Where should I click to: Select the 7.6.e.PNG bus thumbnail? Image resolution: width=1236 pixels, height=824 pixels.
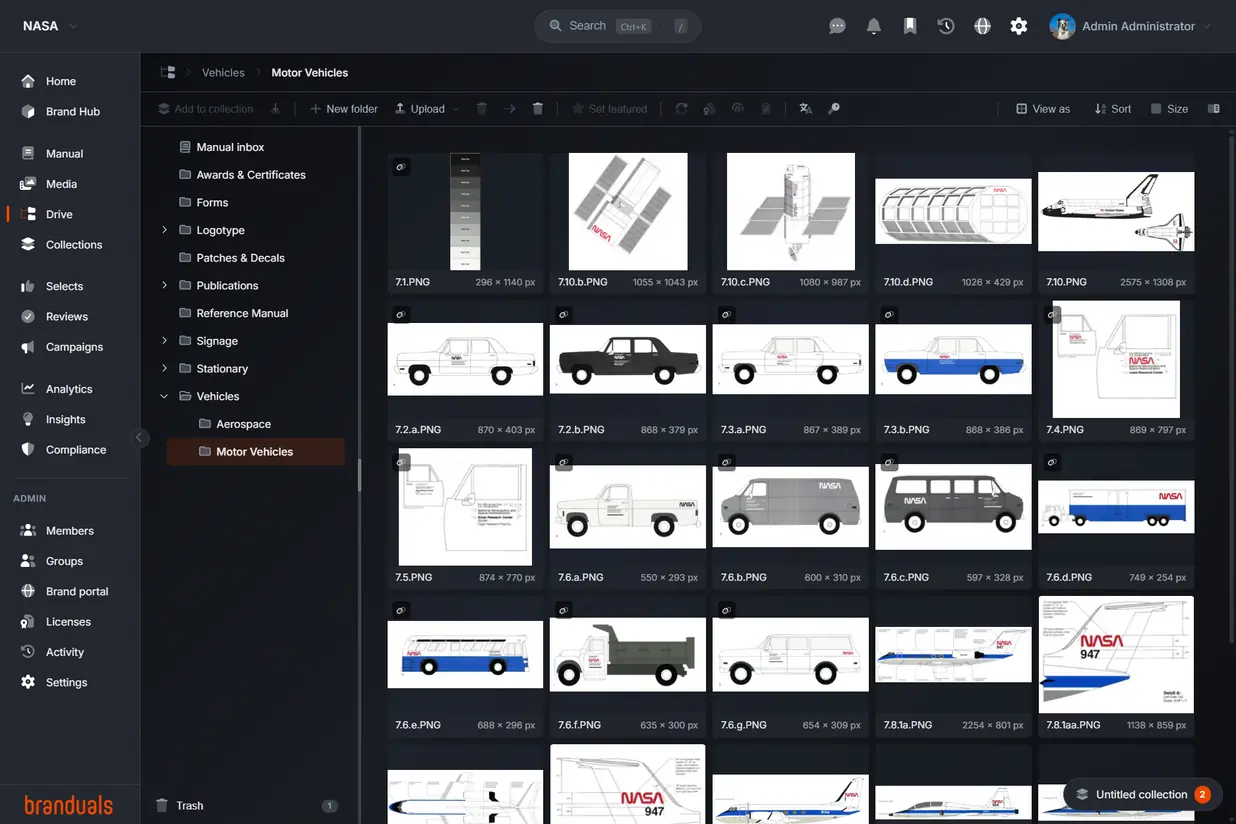click(x=465, y=655)
